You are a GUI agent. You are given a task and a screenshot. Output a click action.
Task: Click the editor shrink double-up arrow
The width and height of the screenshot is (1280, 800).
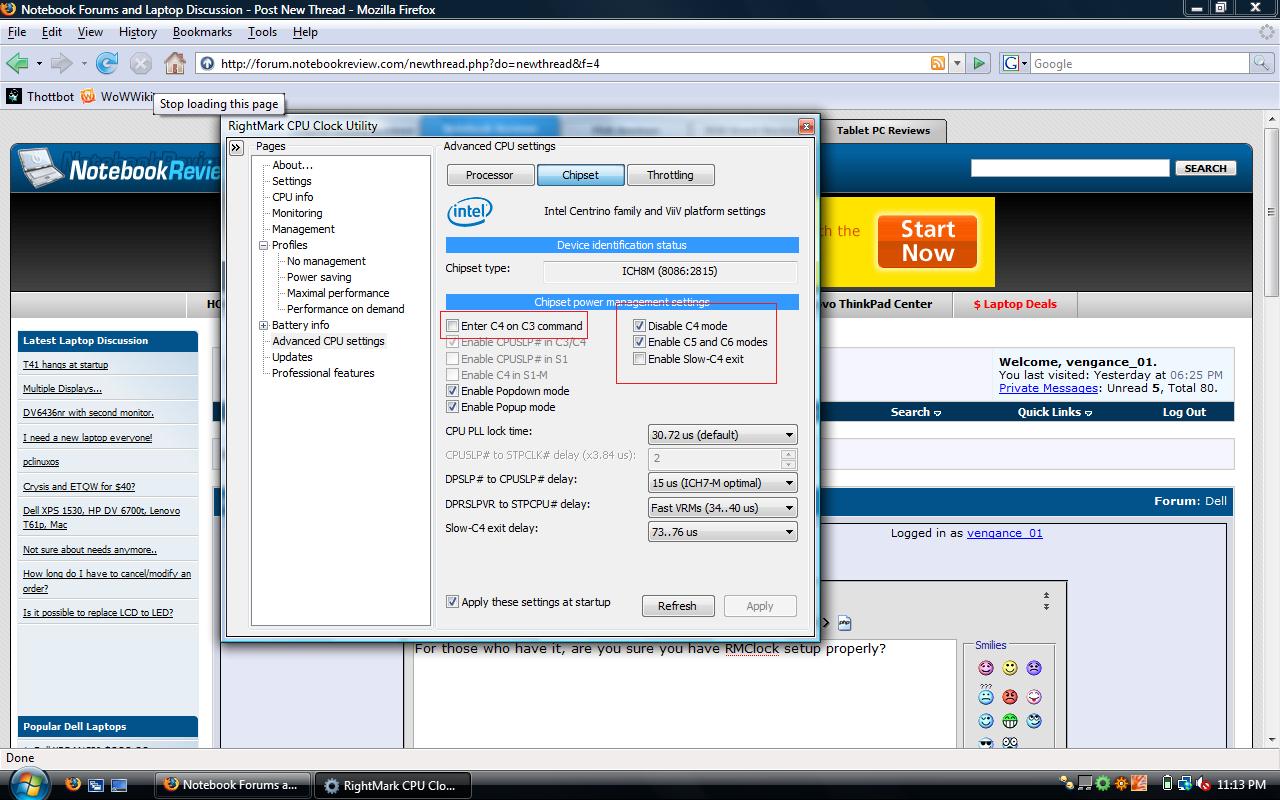pos(1046,595)
